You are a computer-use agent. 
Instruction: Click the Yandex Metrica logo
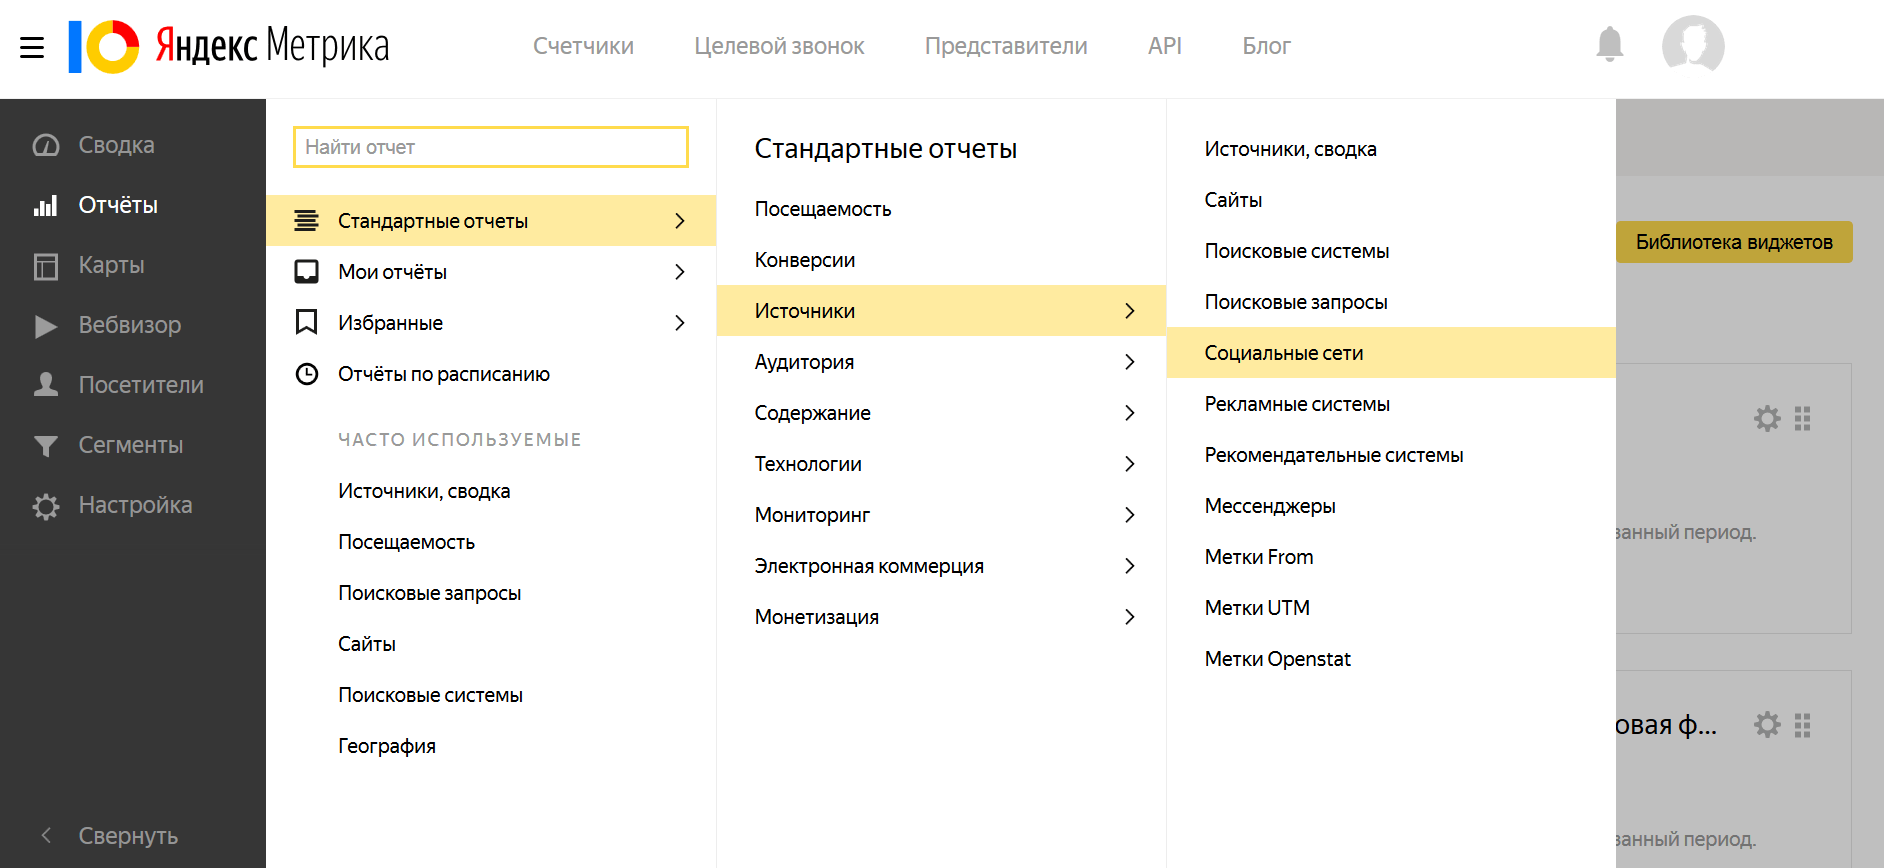click(230, 46)
